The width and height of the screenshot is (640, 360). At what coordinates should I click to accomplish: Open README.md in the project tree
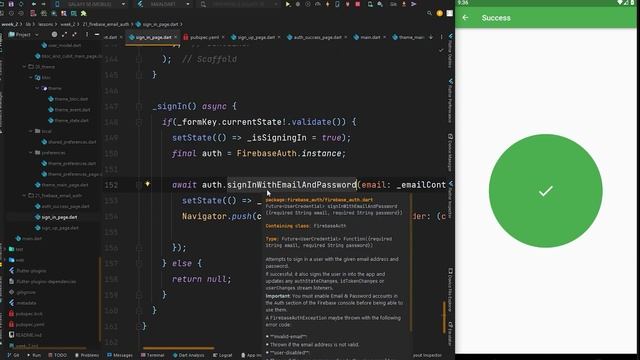click(24, 335)
